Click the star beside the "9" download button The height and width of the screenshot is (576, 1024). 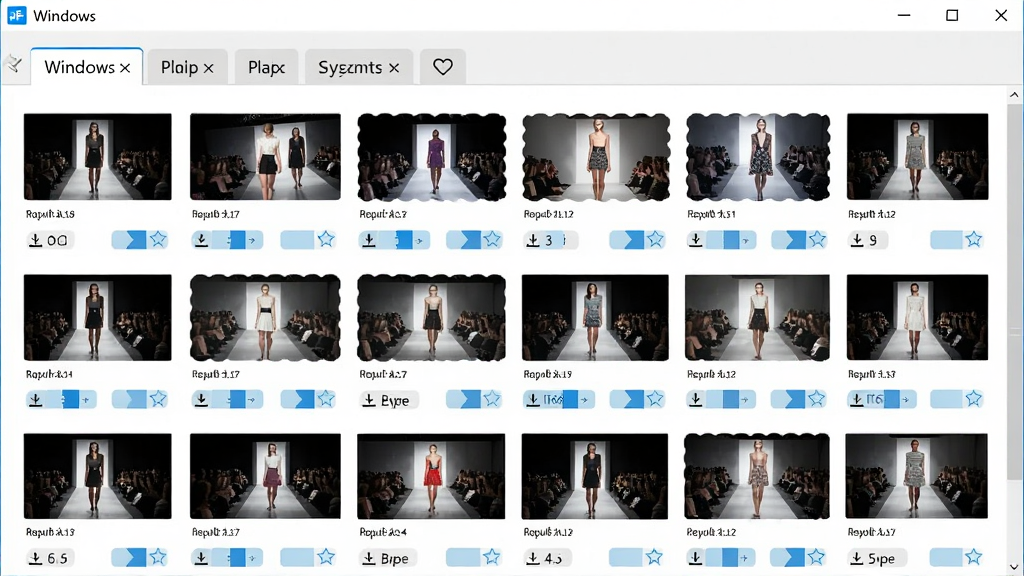click(x=974, y=240)
